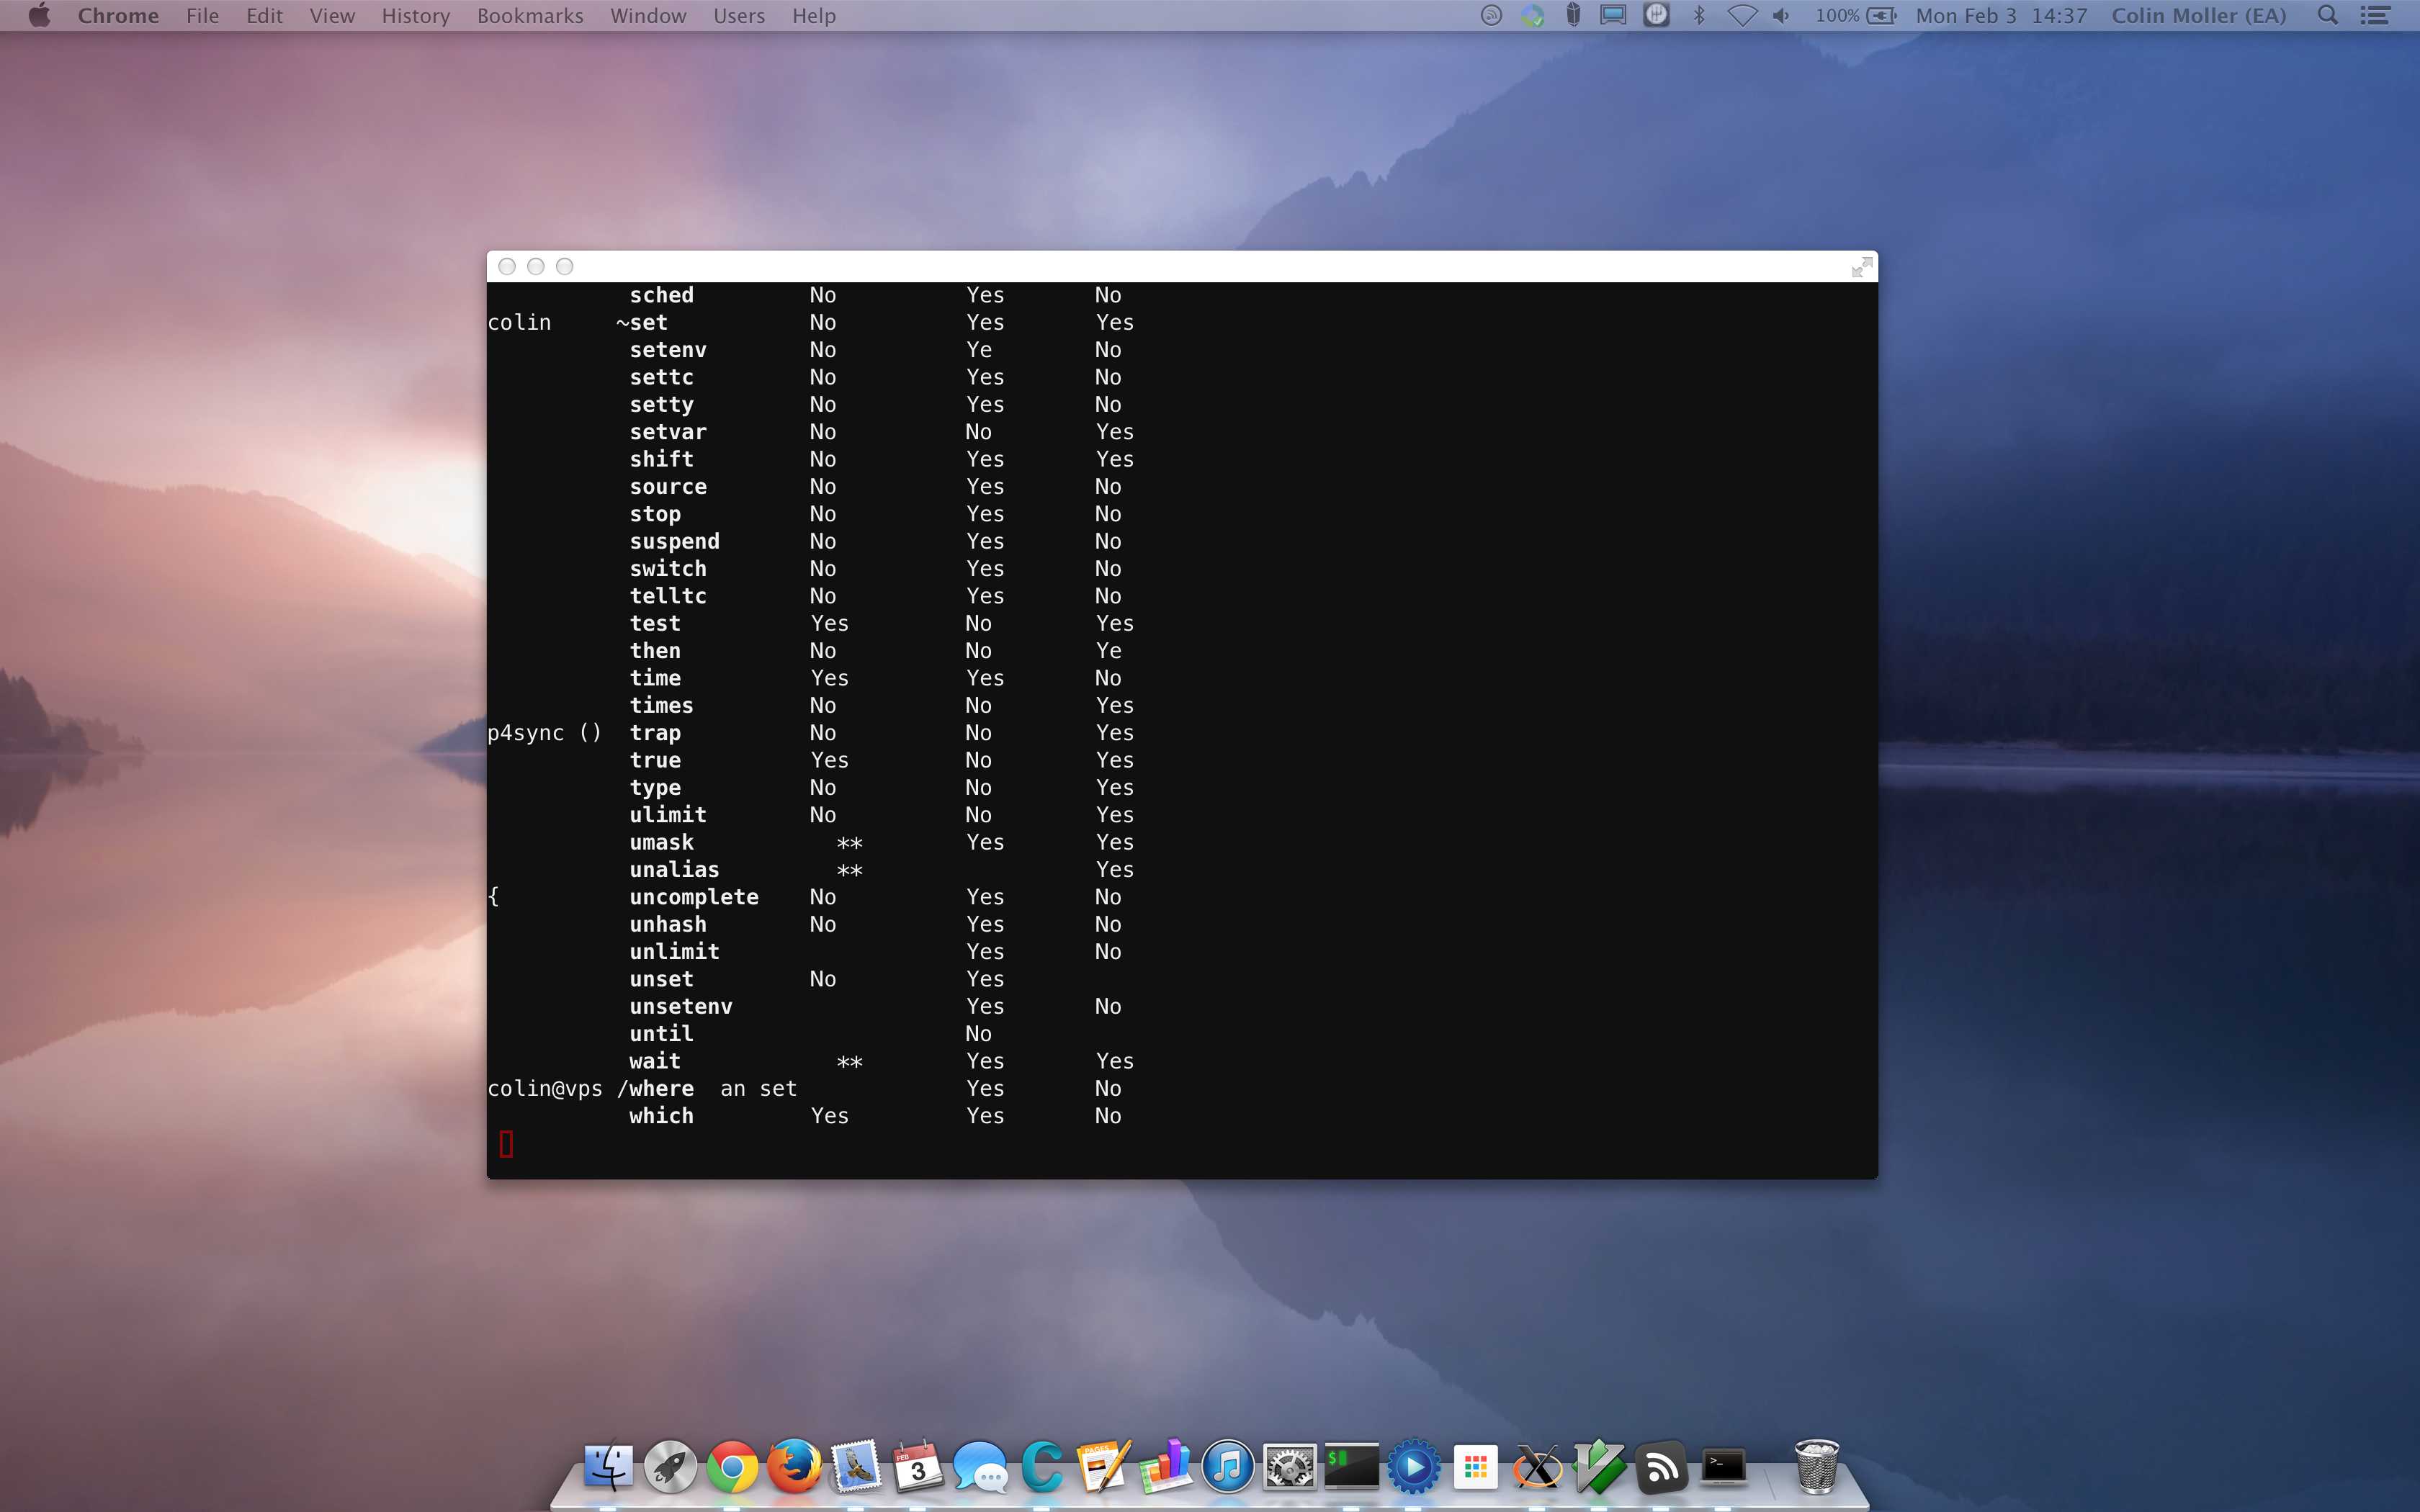The width and height of the screenshot is (2420, 1512).
Task: Open the Window menu
Action: [x=648, y=15]
